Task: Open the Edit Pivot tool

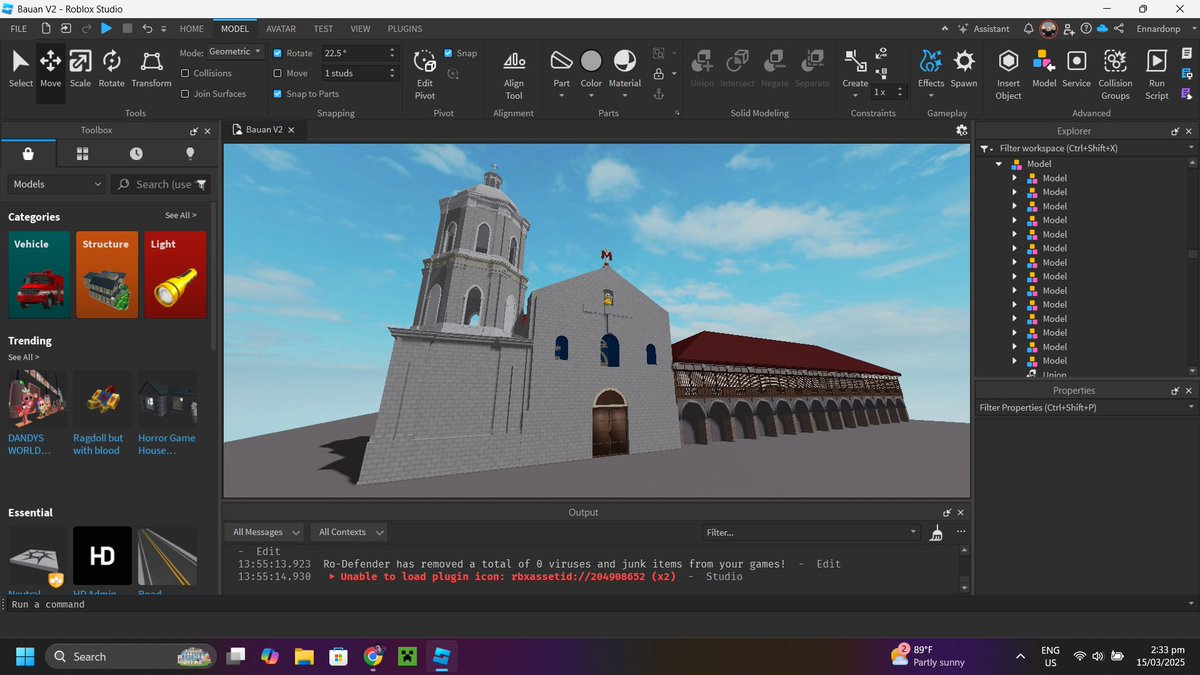Action: coord(425,75)
